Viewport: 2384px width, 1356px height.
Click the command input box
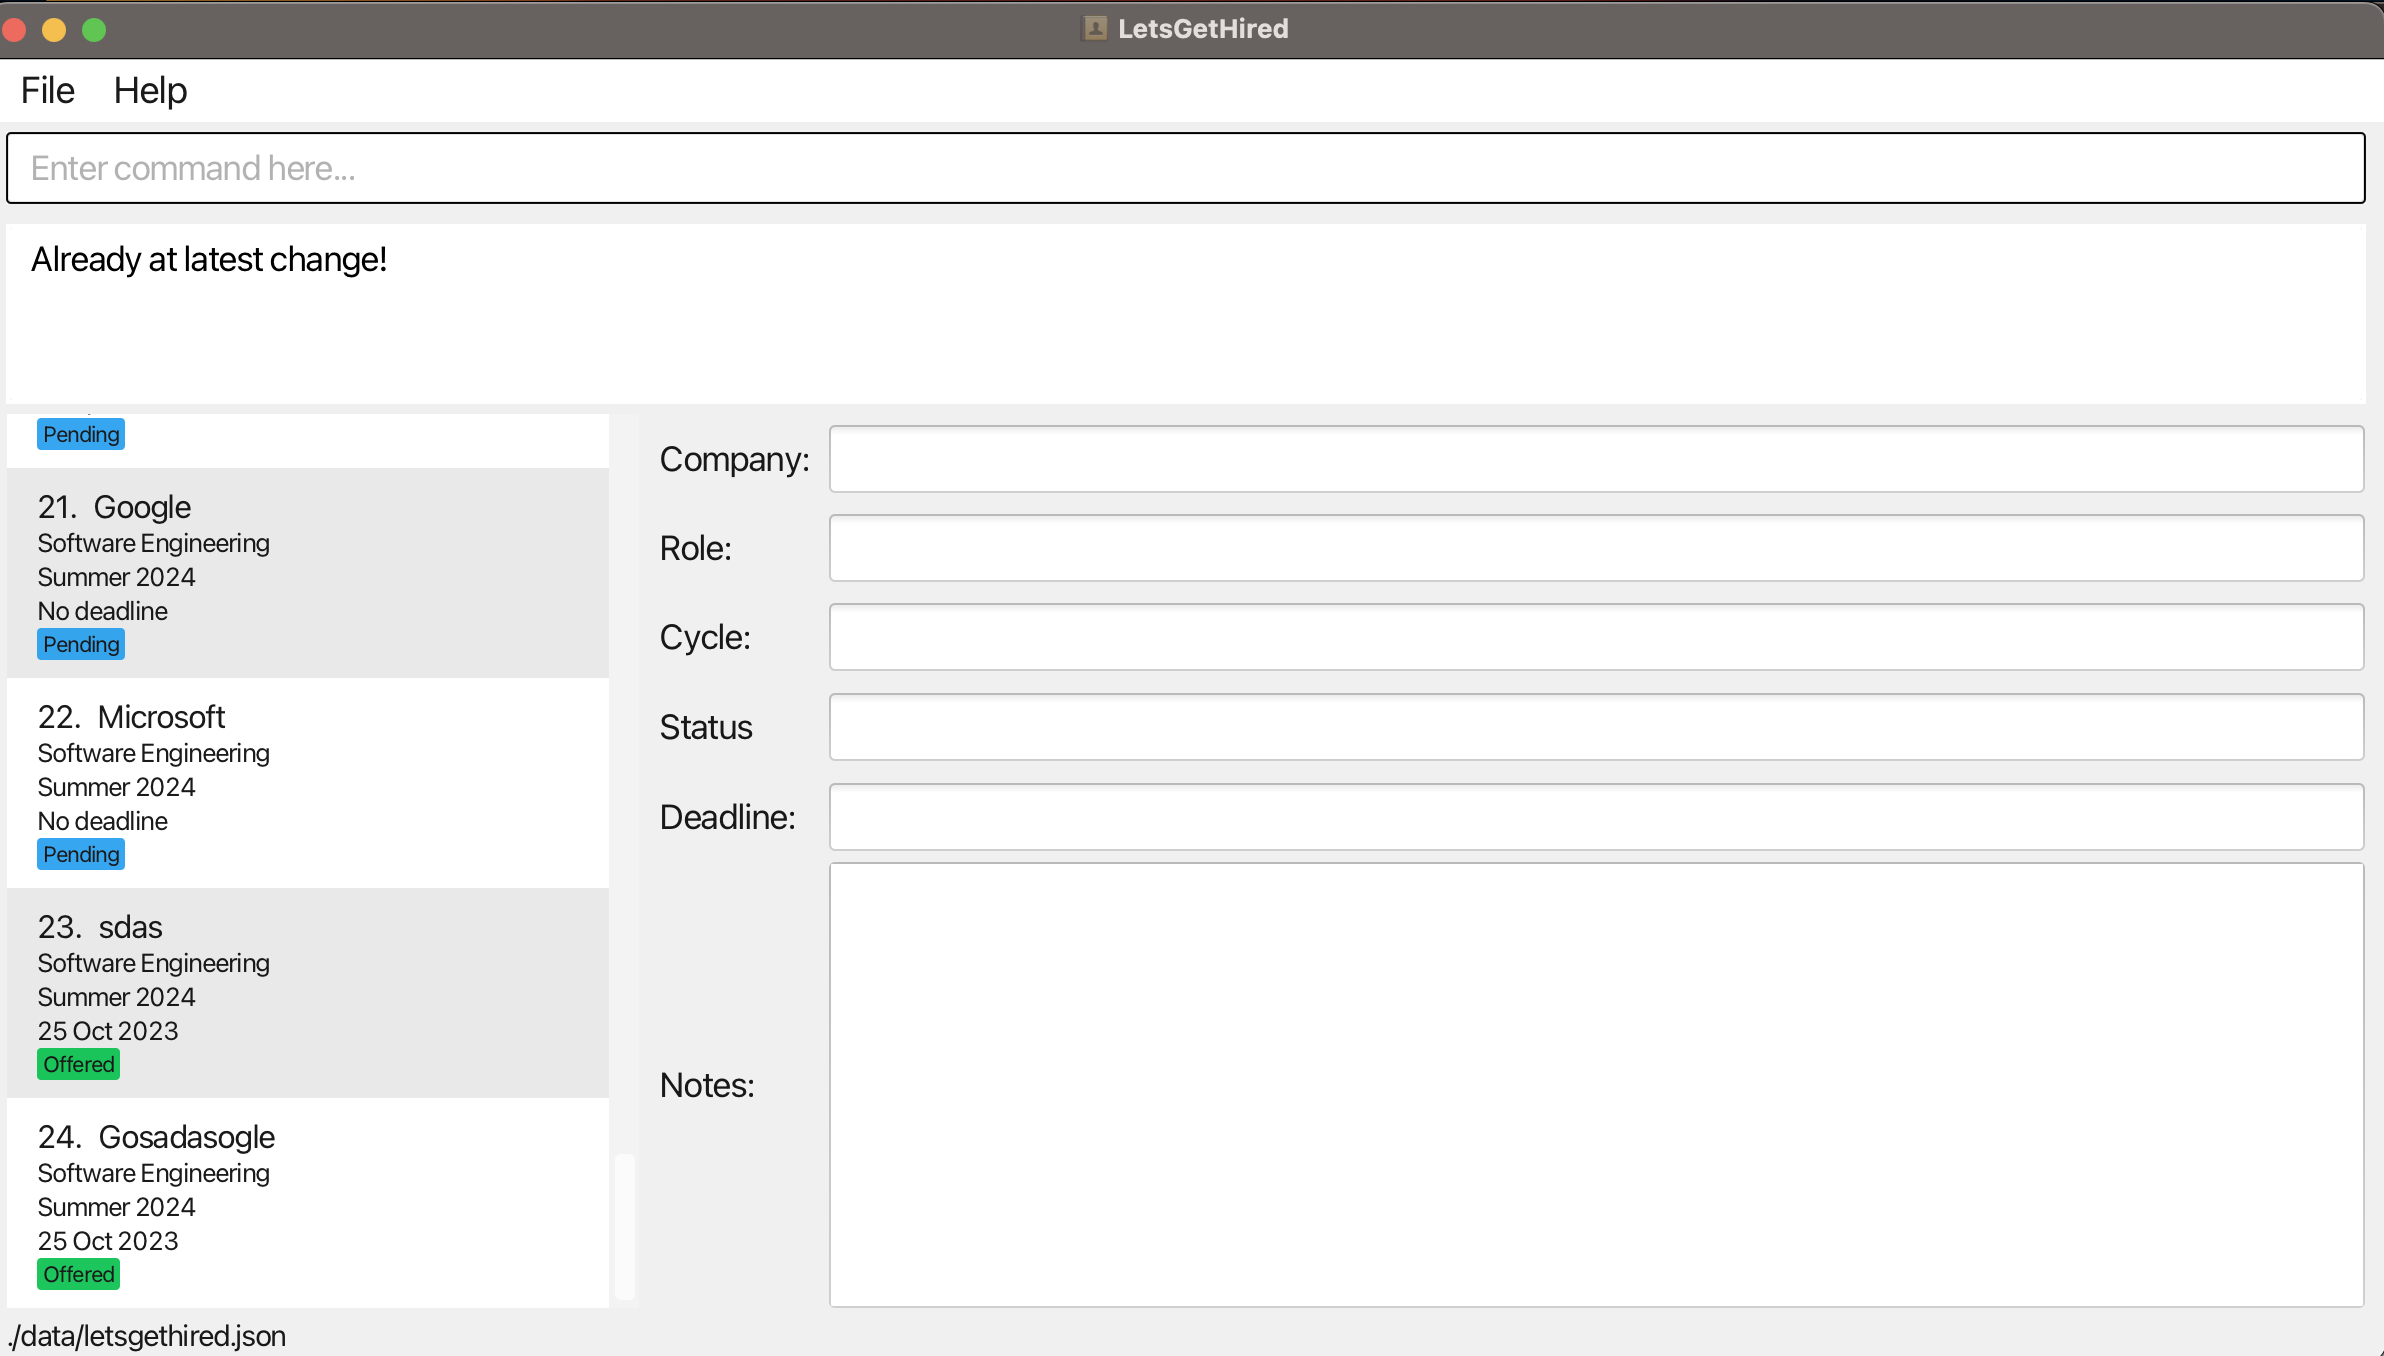1185,168
